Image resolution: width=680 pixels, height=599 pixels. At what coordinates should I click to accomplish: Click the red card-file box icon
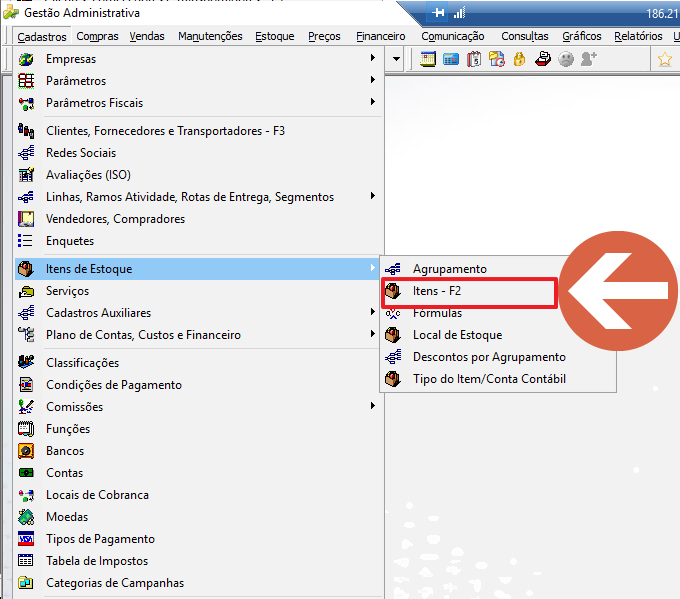(543, 59)
